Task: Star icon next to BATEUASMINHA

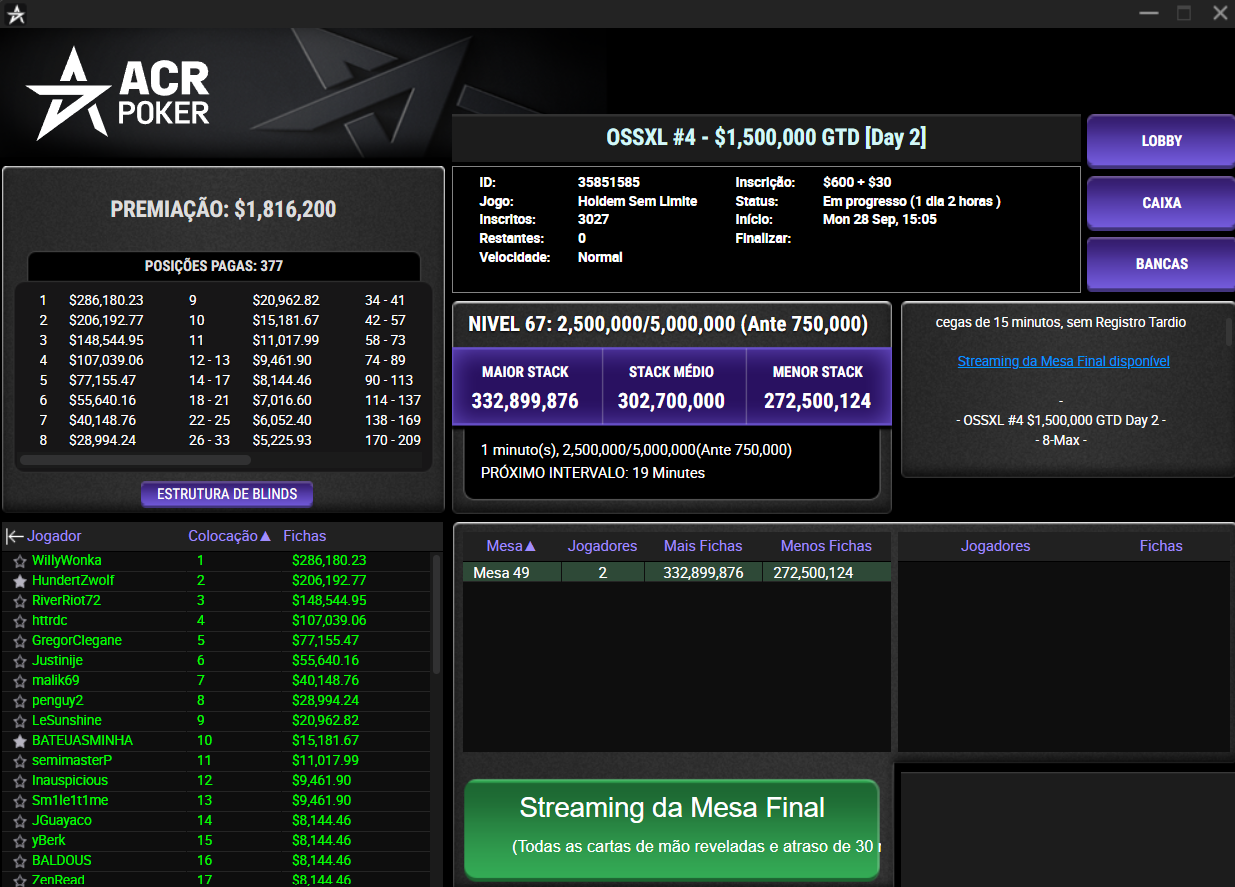Action: click(19, 741)
